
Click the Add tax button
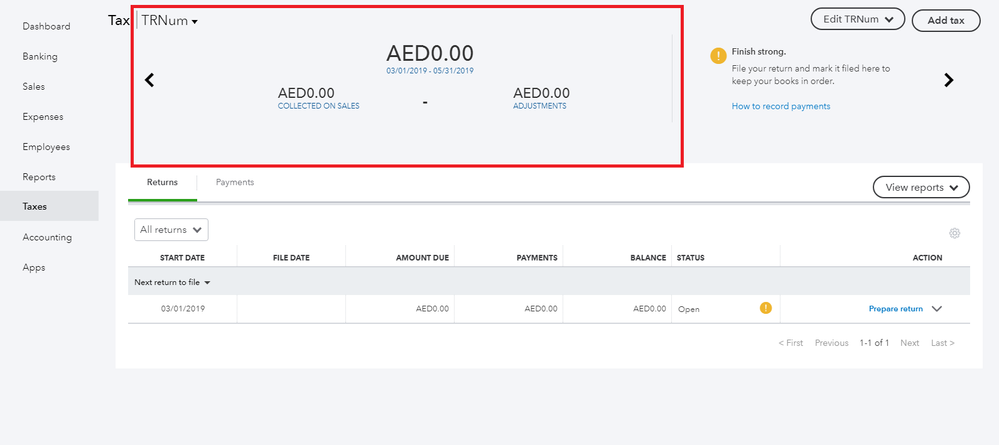pos(946,20)
